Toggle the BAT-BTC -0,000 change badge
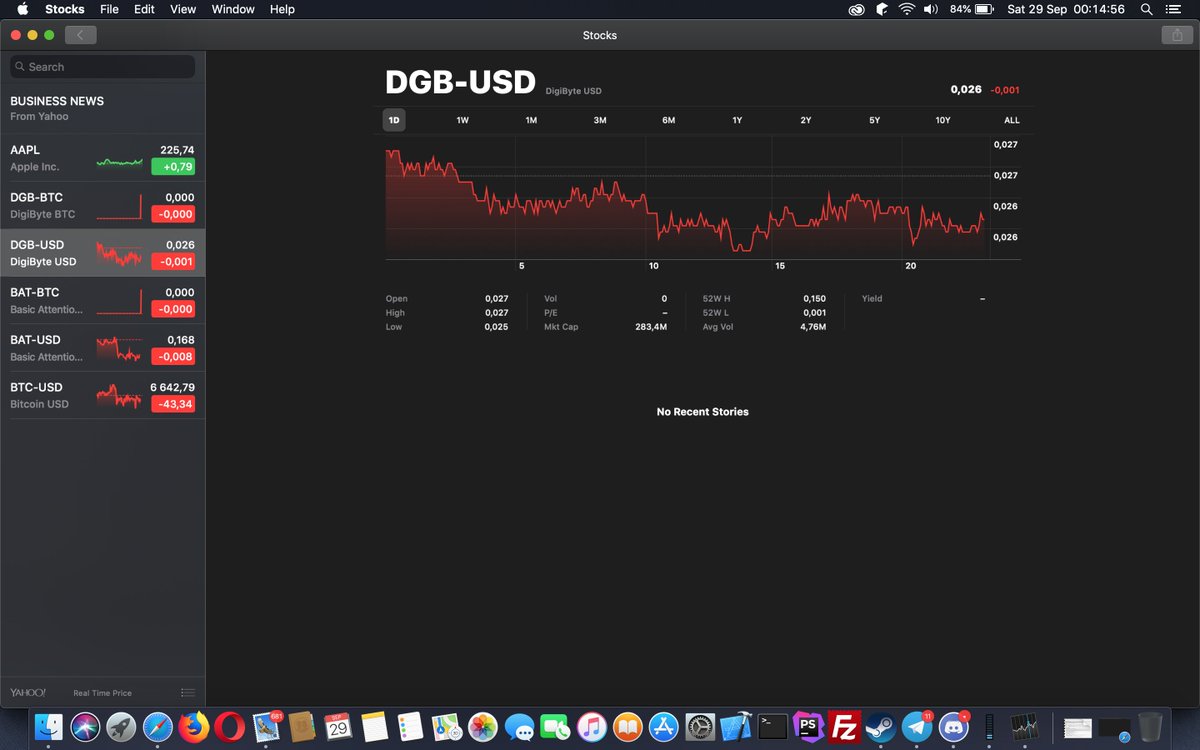This screenshot has width=1200, height=750. click(x=173, y=310)
